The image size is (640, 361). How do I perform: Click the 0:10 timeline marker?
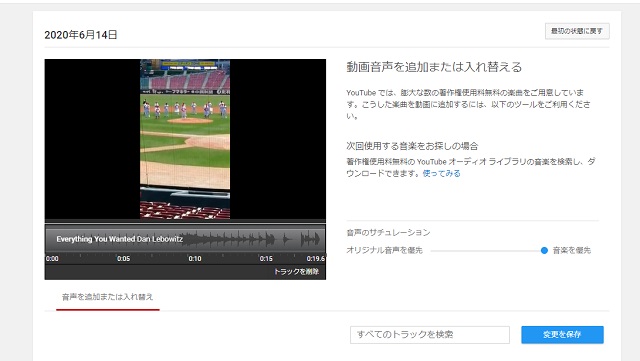click(195, 258)
